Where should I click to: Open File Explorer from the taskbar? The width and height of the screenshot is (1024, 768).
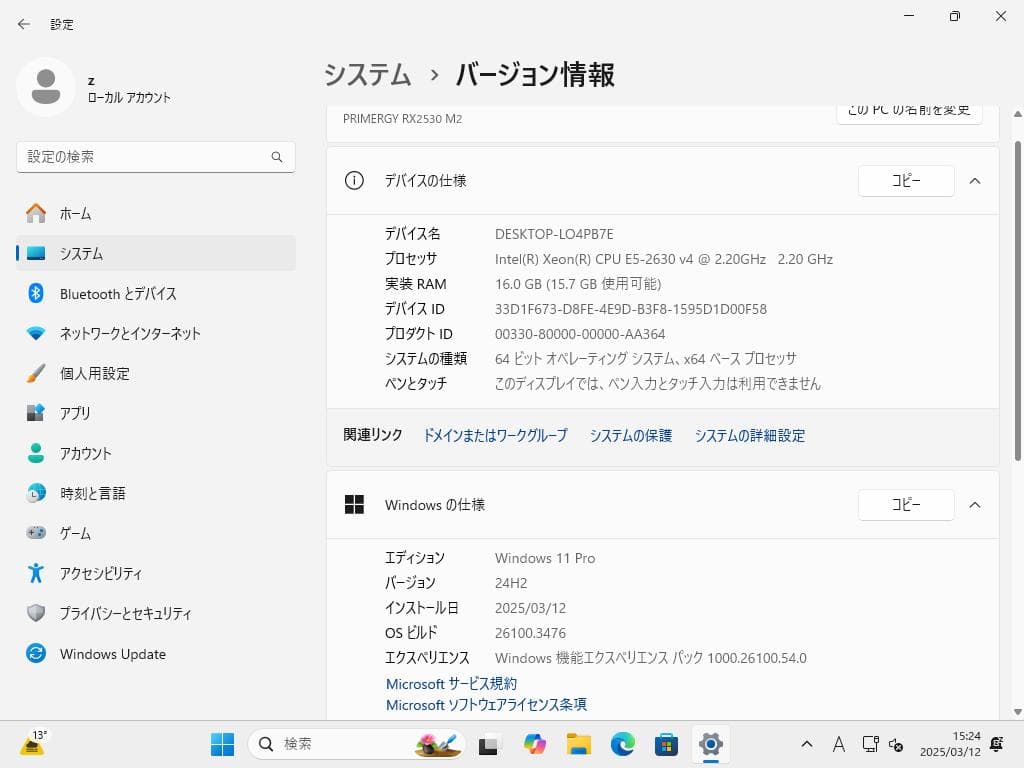click(x=579, y=744)
